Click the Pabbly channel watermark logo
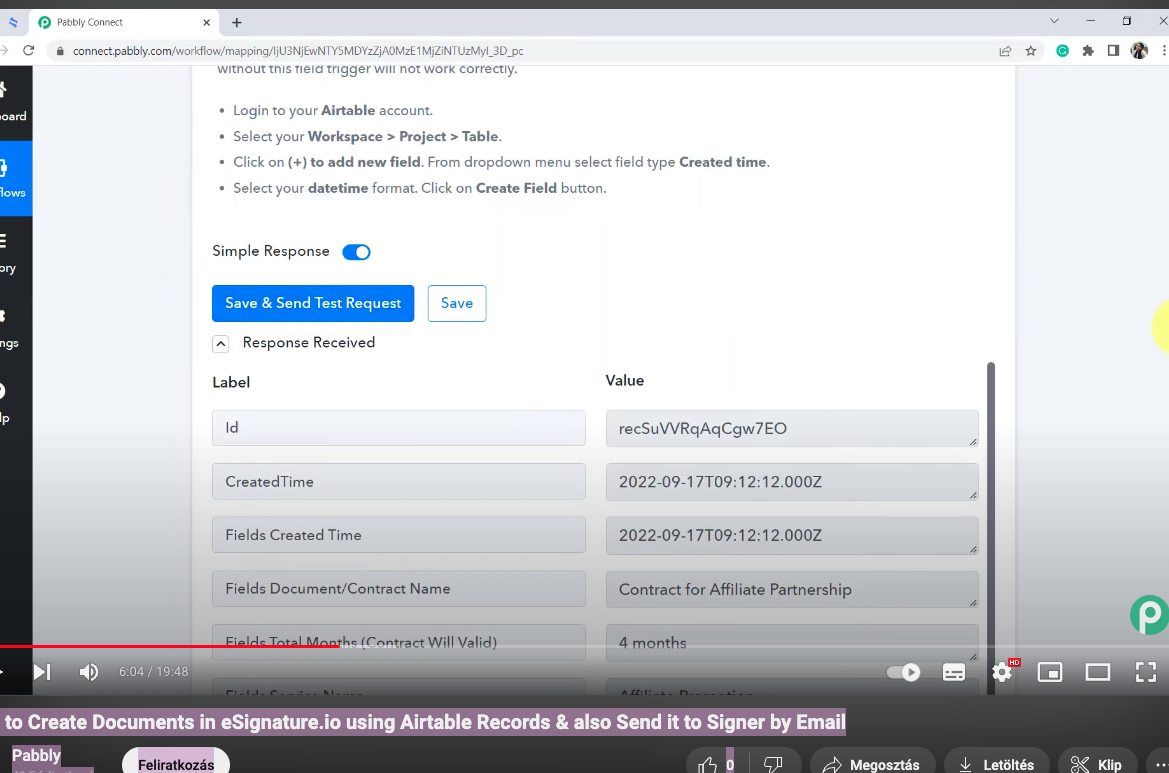1169x773 pixels. click(1150, 615)
